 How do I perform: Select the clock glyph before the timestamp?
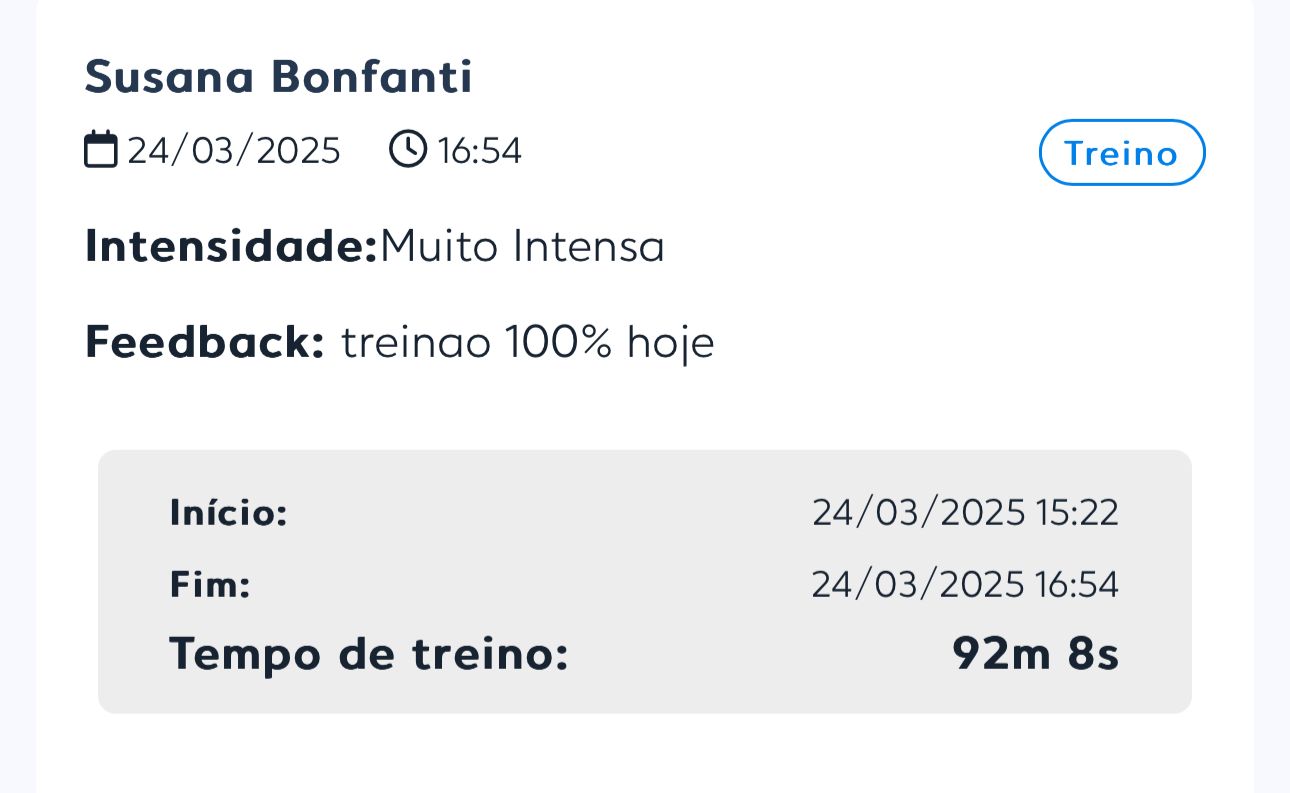(408, 149)
